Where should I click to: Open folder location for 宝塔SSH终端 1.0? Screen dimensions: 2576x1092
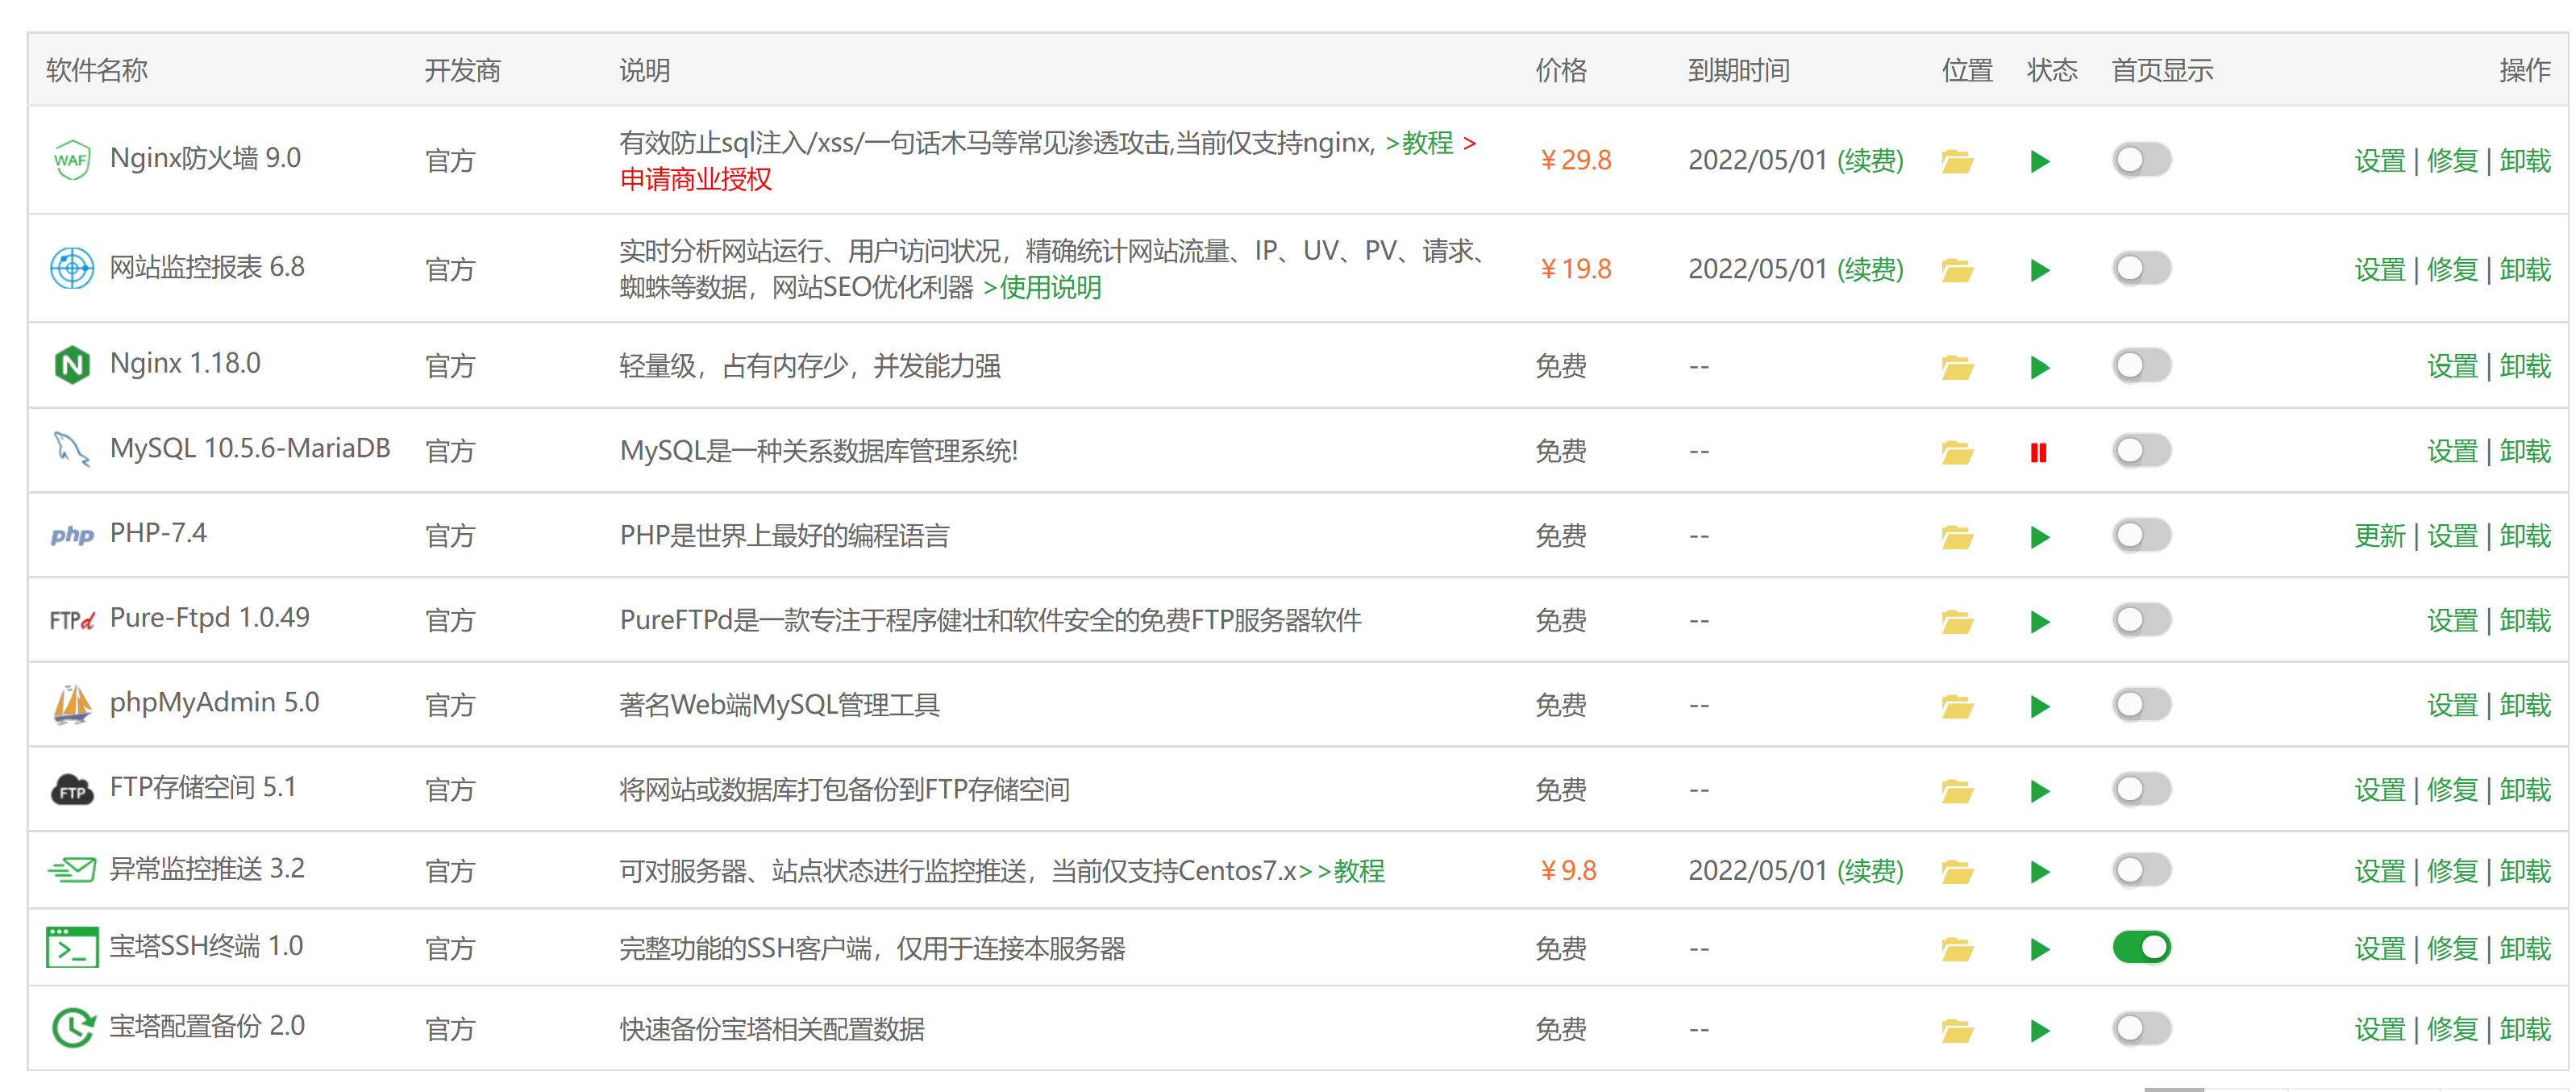[x=1957, y=949]
